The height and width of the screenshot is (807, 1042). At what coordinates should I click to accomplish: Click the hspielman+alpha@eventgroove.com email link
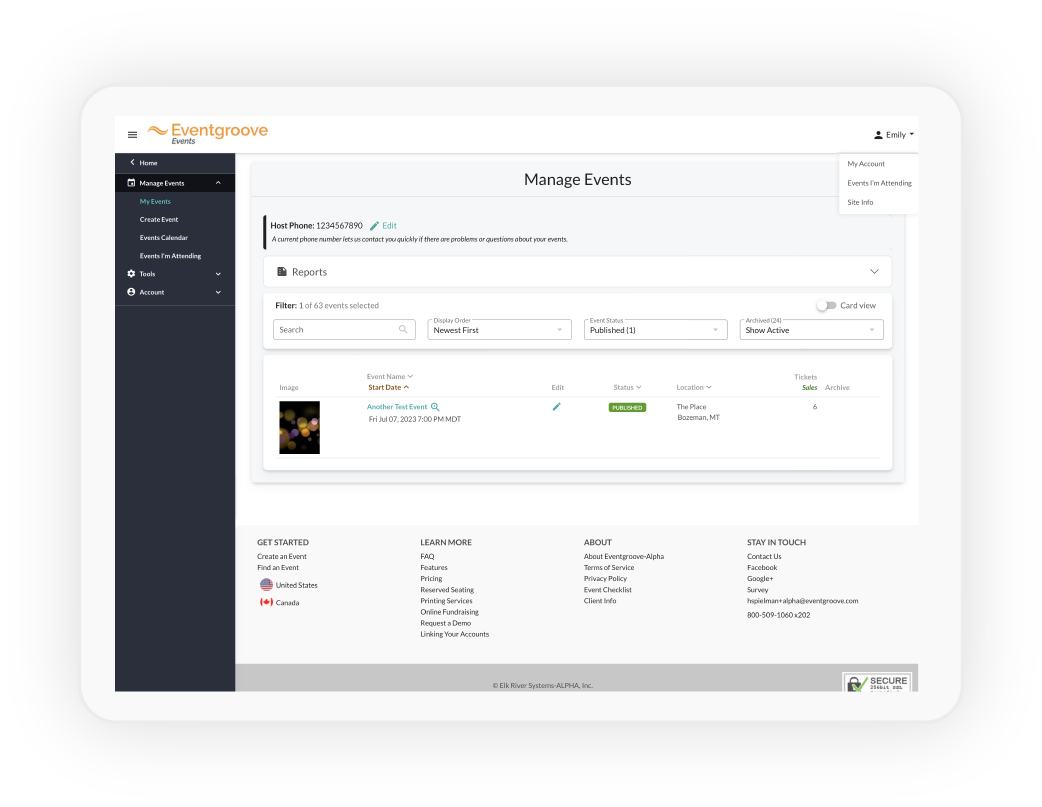coord(802,601)
